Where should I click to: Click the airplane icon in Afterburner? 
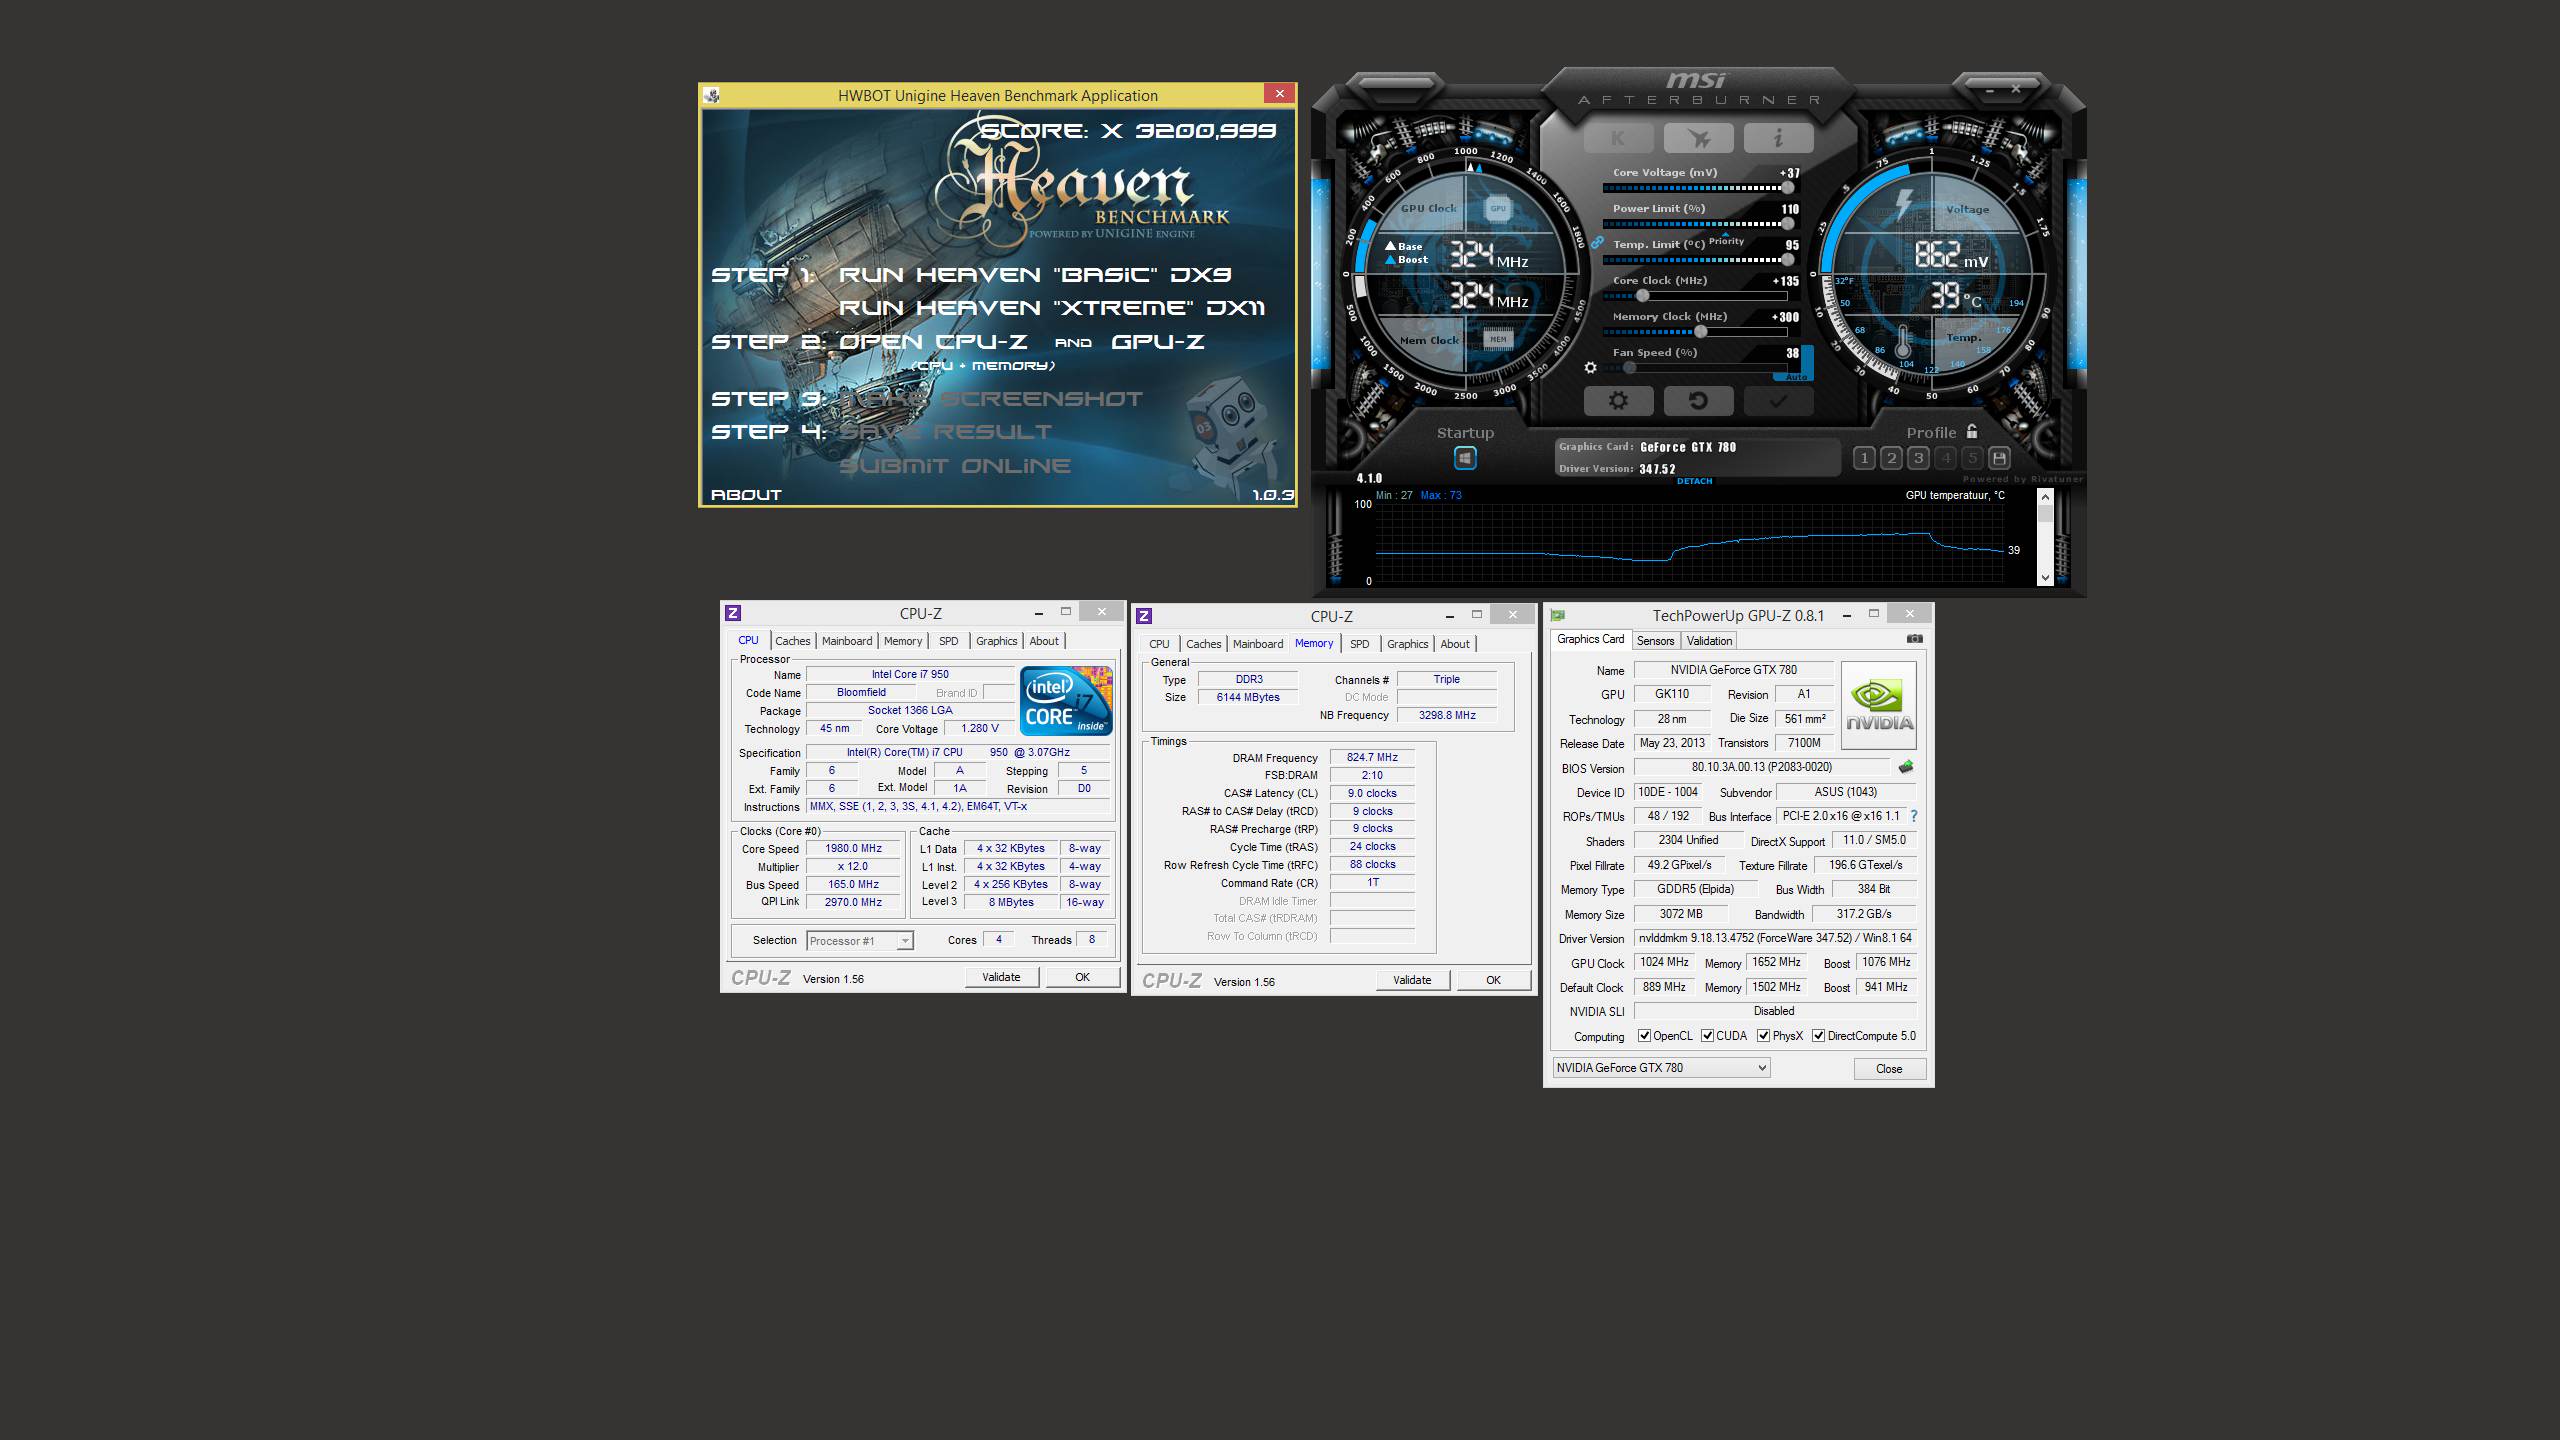tap(1698, 138)
